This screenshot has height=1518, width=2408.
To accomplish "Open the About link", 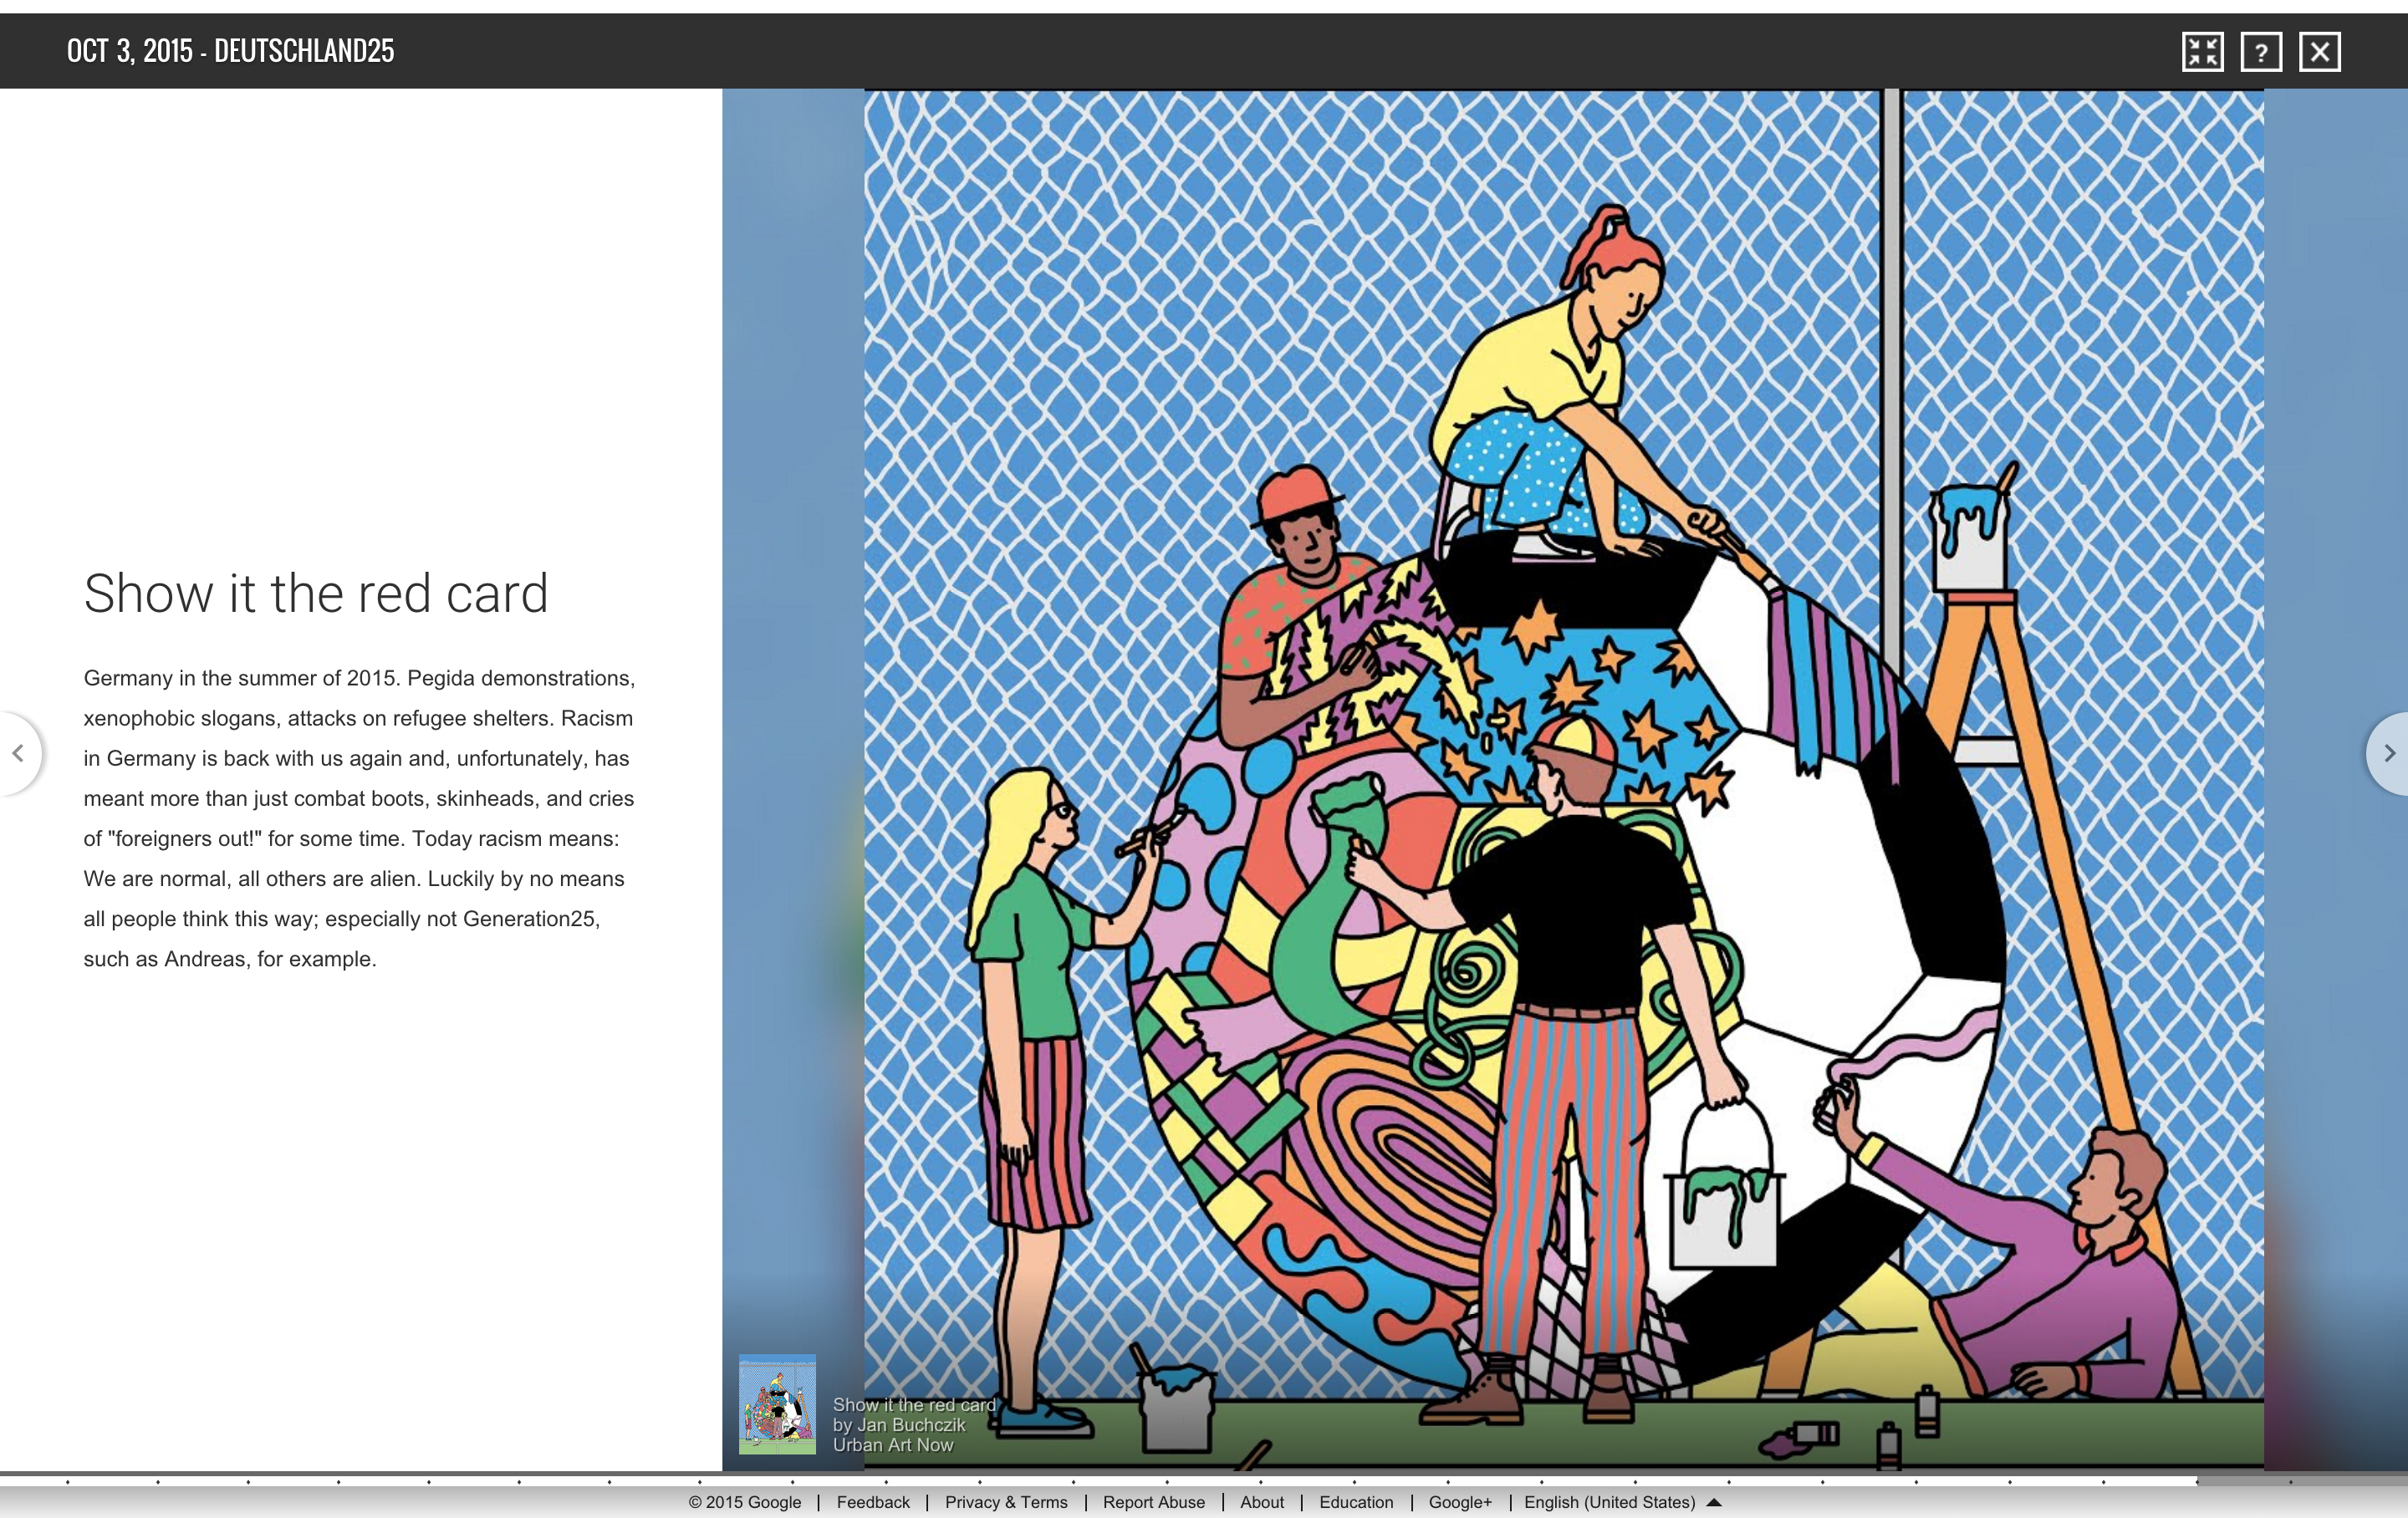I will pos(1262,1502).
